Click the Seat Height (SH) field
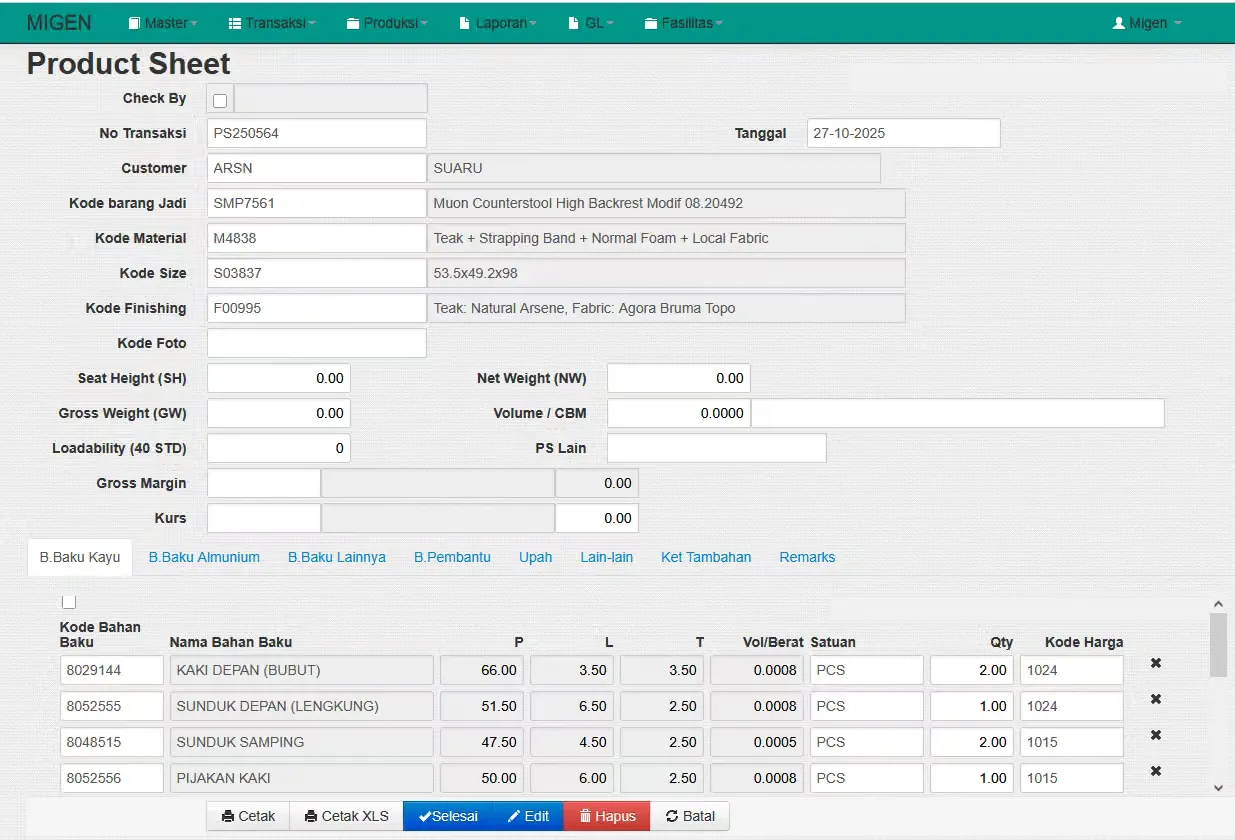The height and width of the screenshot is (840, 1235). pyautogui.click(x=279, y=378)
